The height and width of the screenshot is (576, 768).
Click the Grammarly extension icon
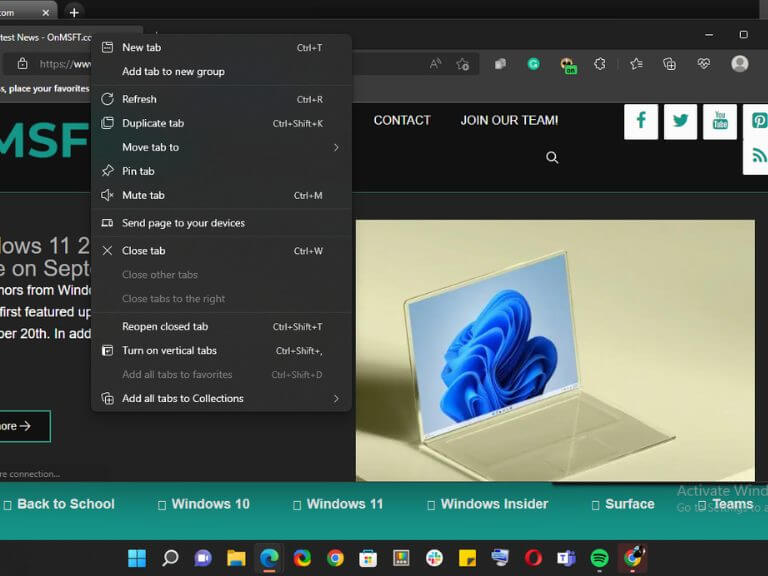coord(534,64)
